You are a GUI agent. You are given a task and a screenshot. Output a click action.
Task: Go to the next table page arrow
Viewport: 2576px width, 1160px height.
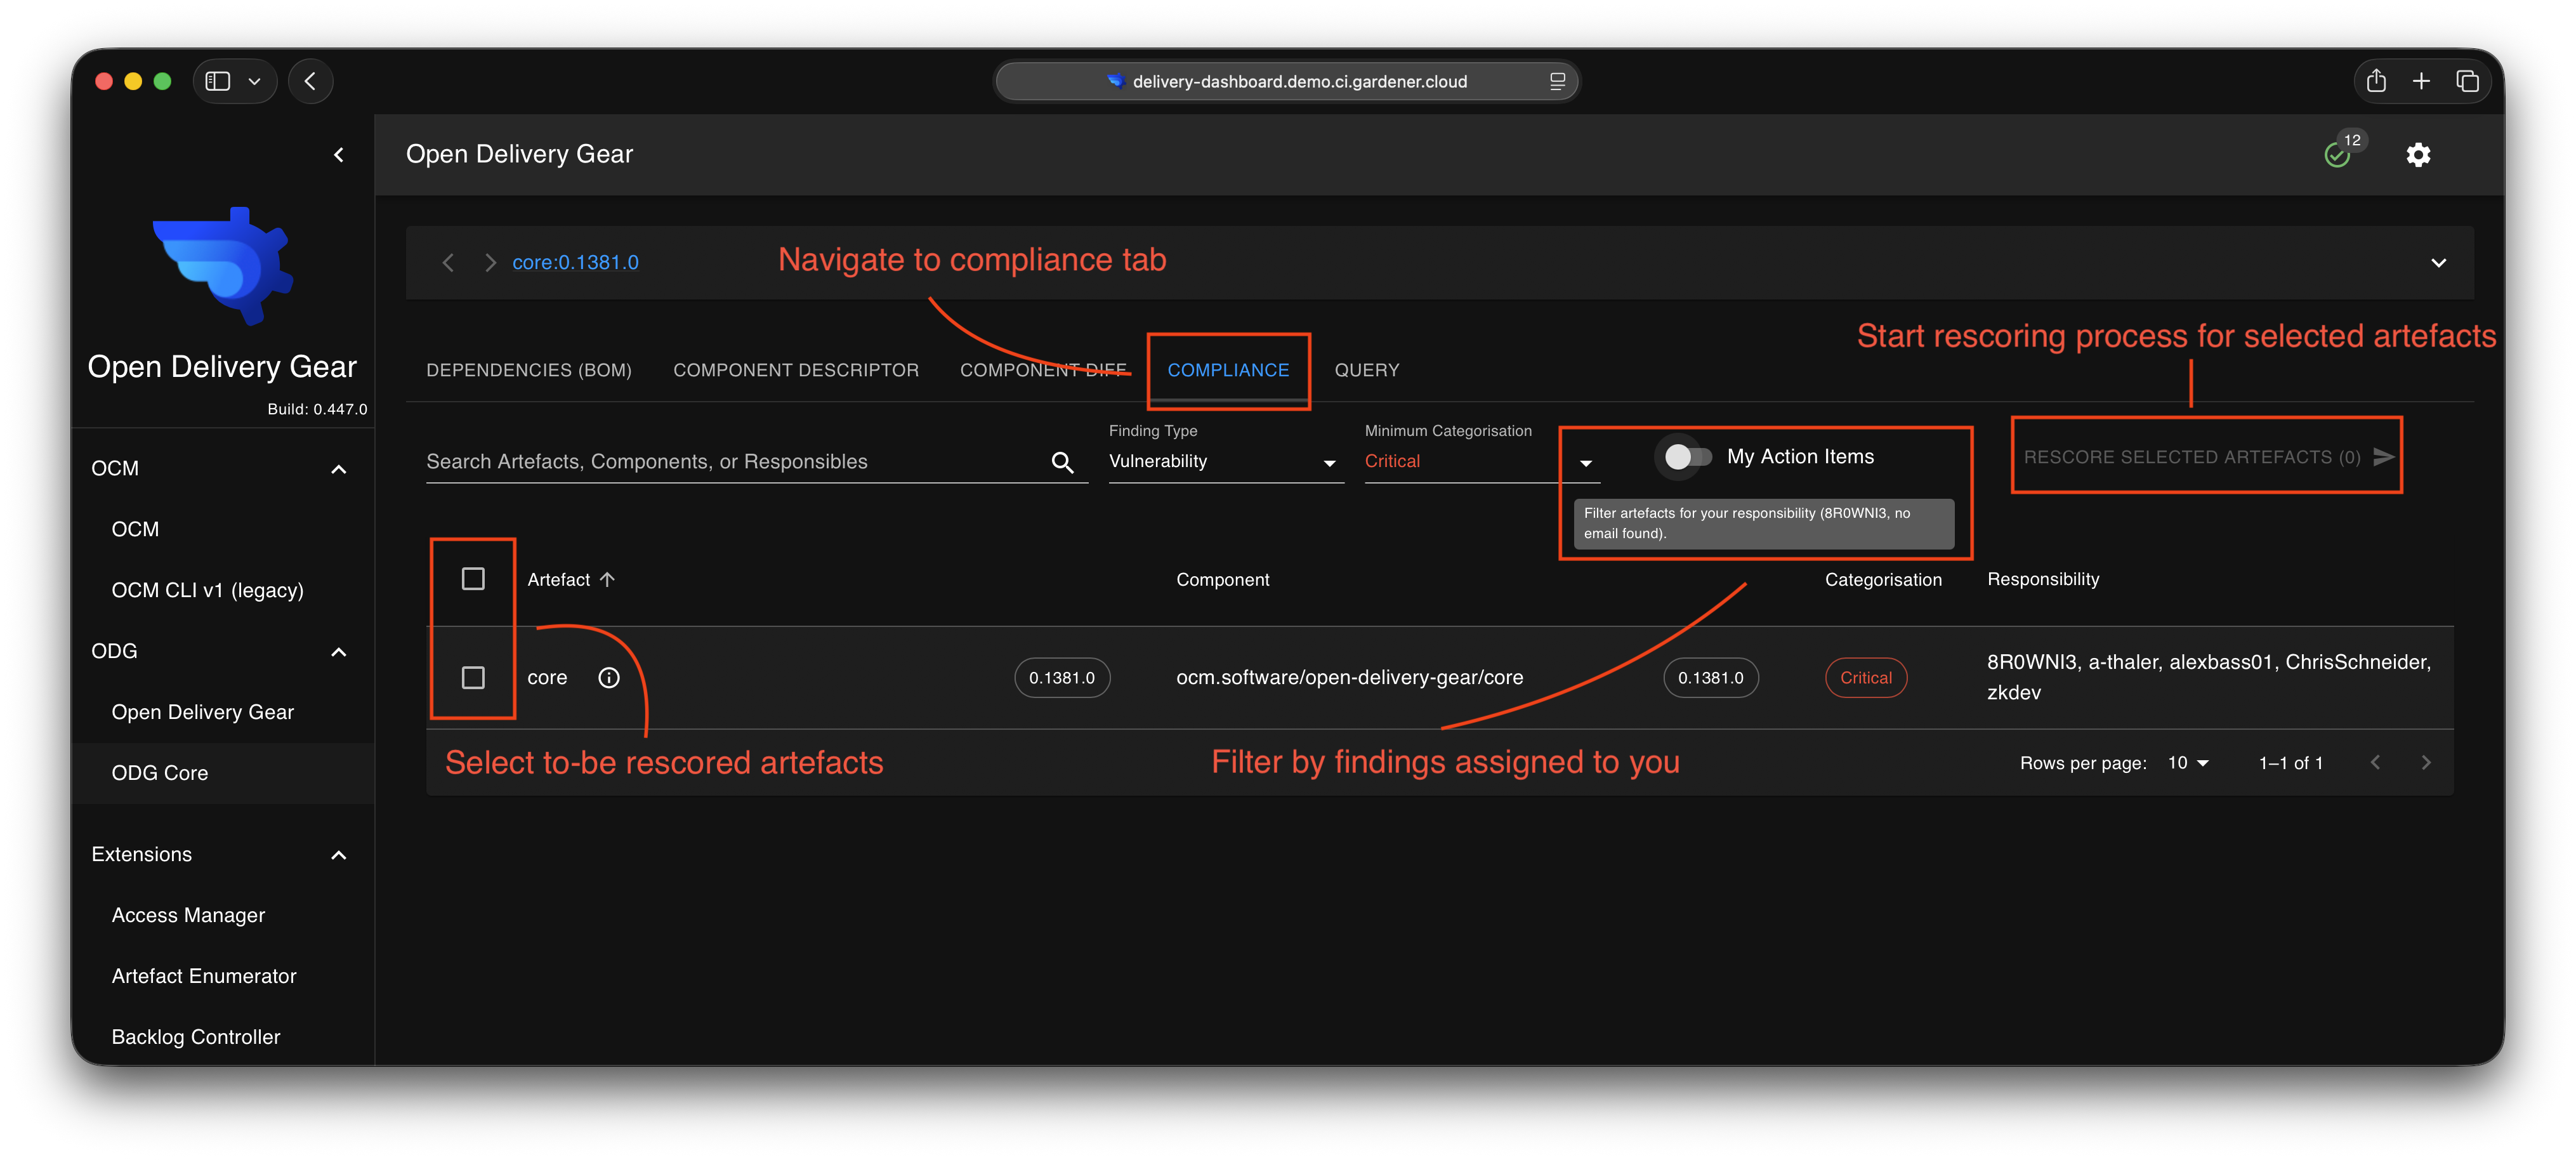click(2425, 762)
